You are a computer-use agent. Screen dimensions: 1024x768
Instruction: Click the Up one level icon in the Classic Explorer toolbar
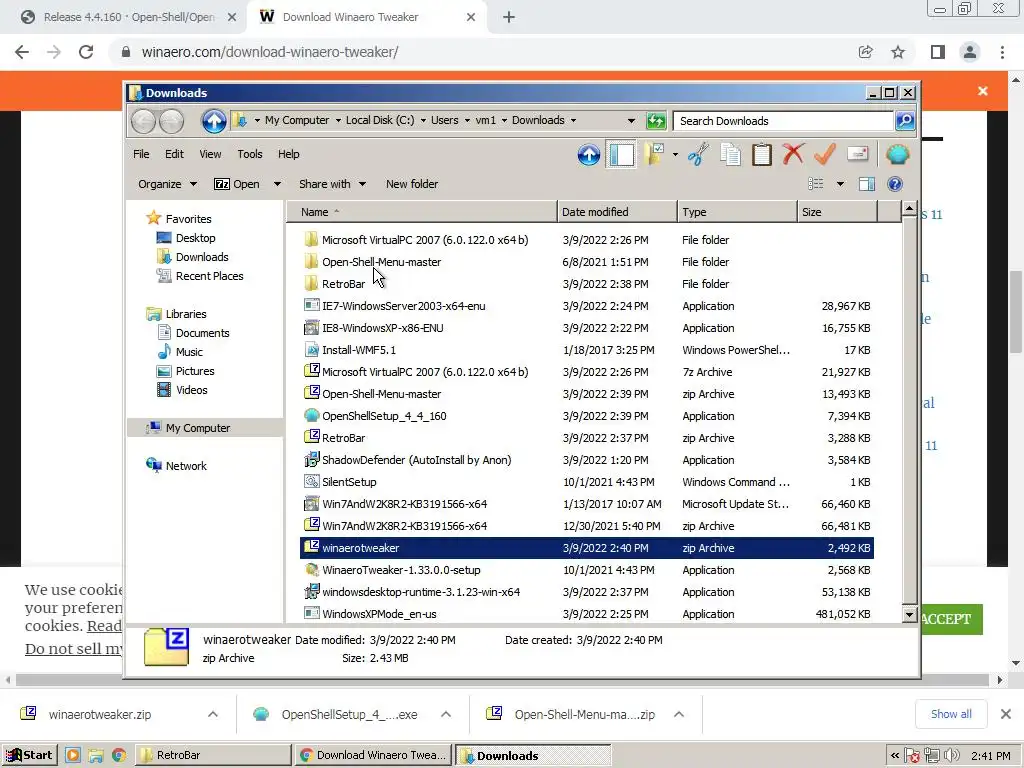tap(588, 155)
